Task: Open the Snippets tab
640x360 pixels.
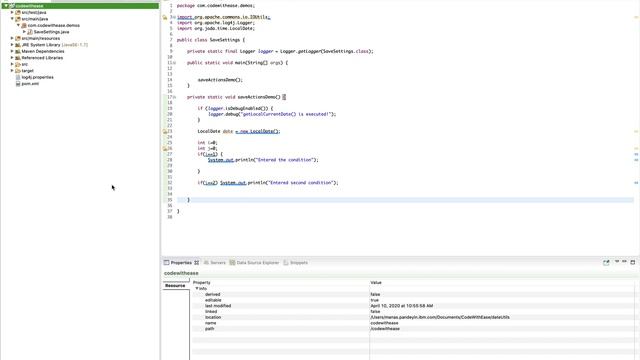Action: tap(296, 263)
